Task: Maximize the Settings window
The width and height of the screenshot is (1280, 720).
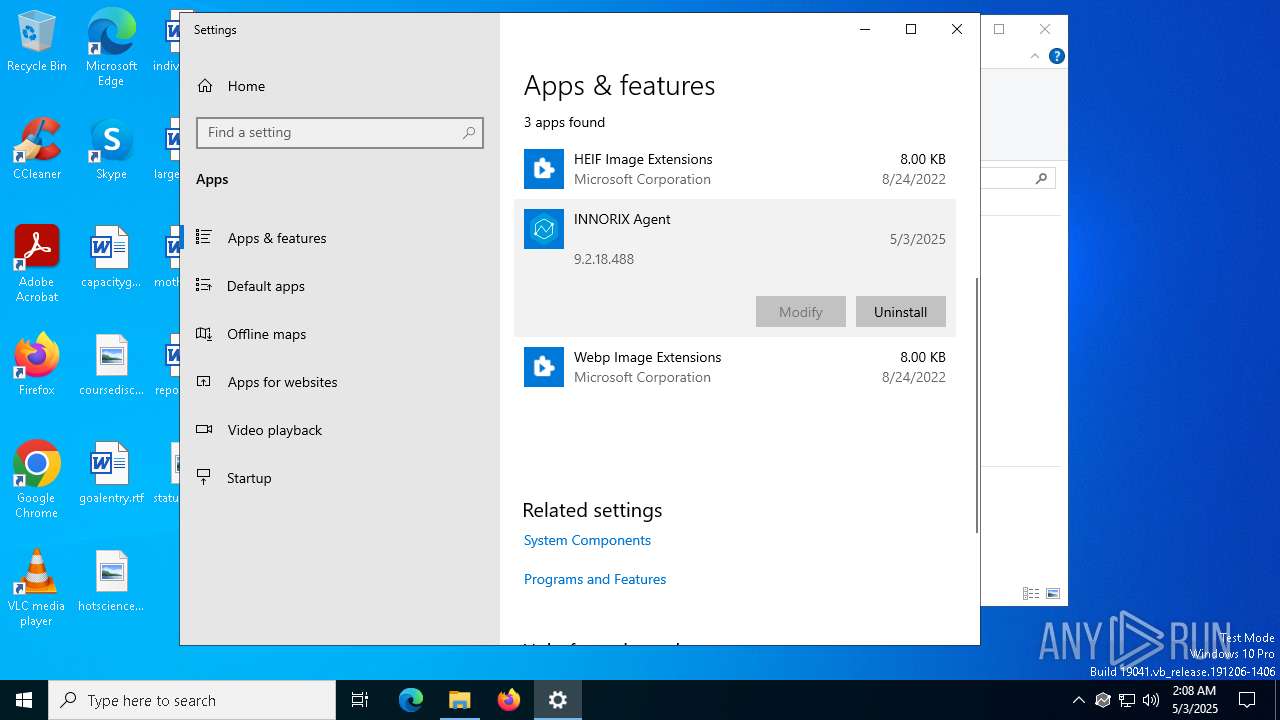Action: point(911,29)
